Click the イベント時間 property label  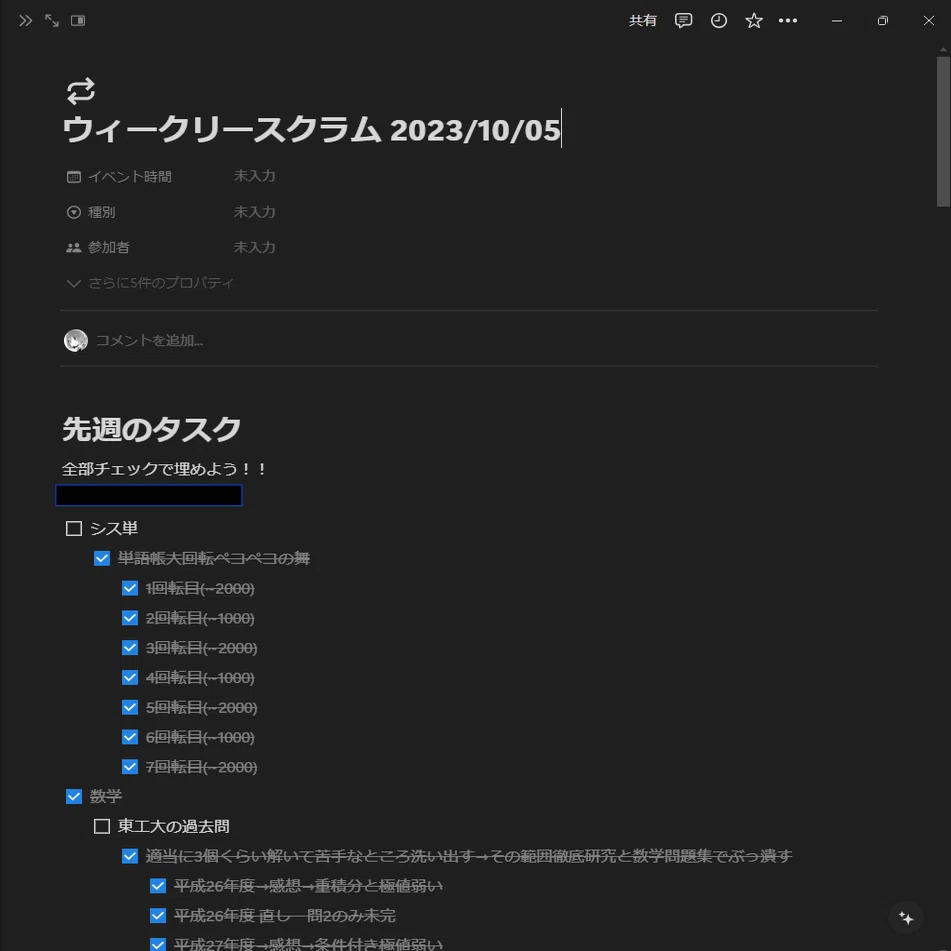(130, 176)
